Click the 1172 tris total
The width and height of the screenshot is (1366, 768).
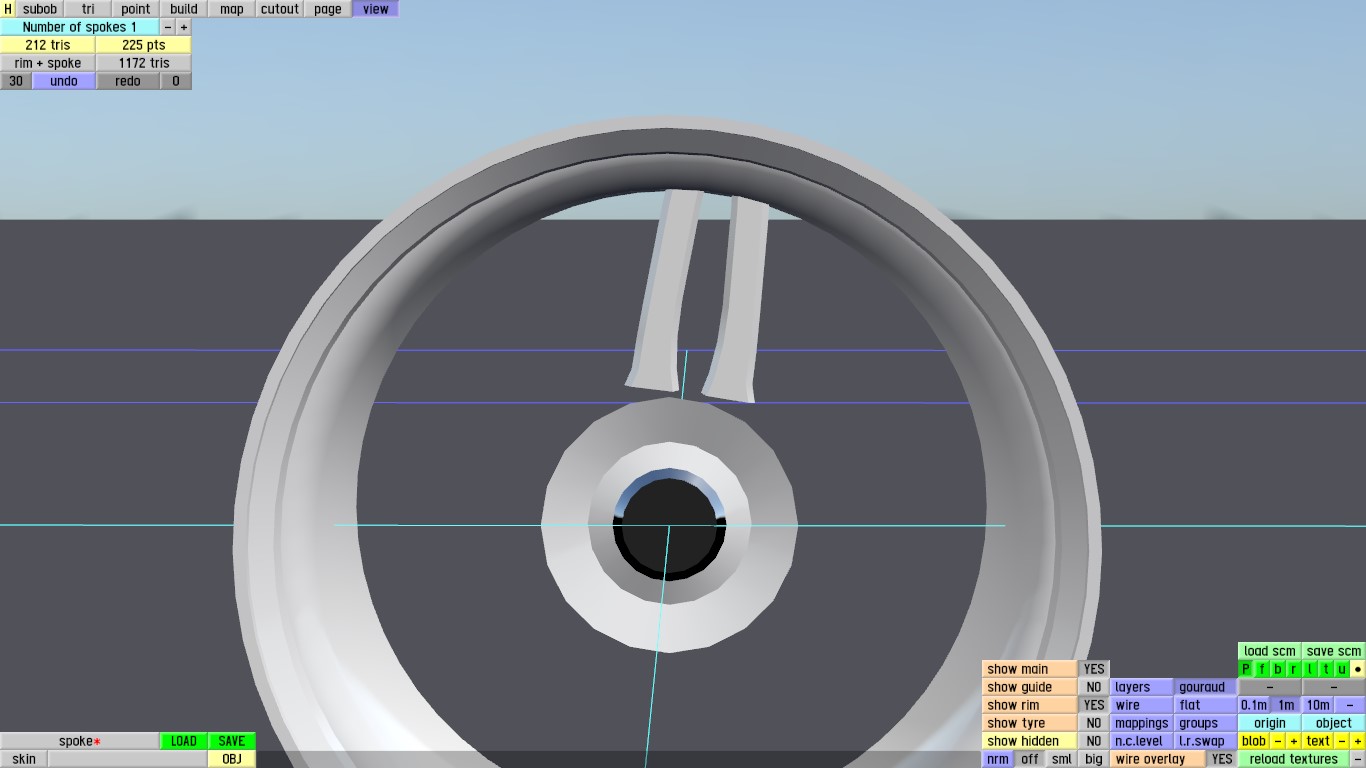click(x=144, y=63)
